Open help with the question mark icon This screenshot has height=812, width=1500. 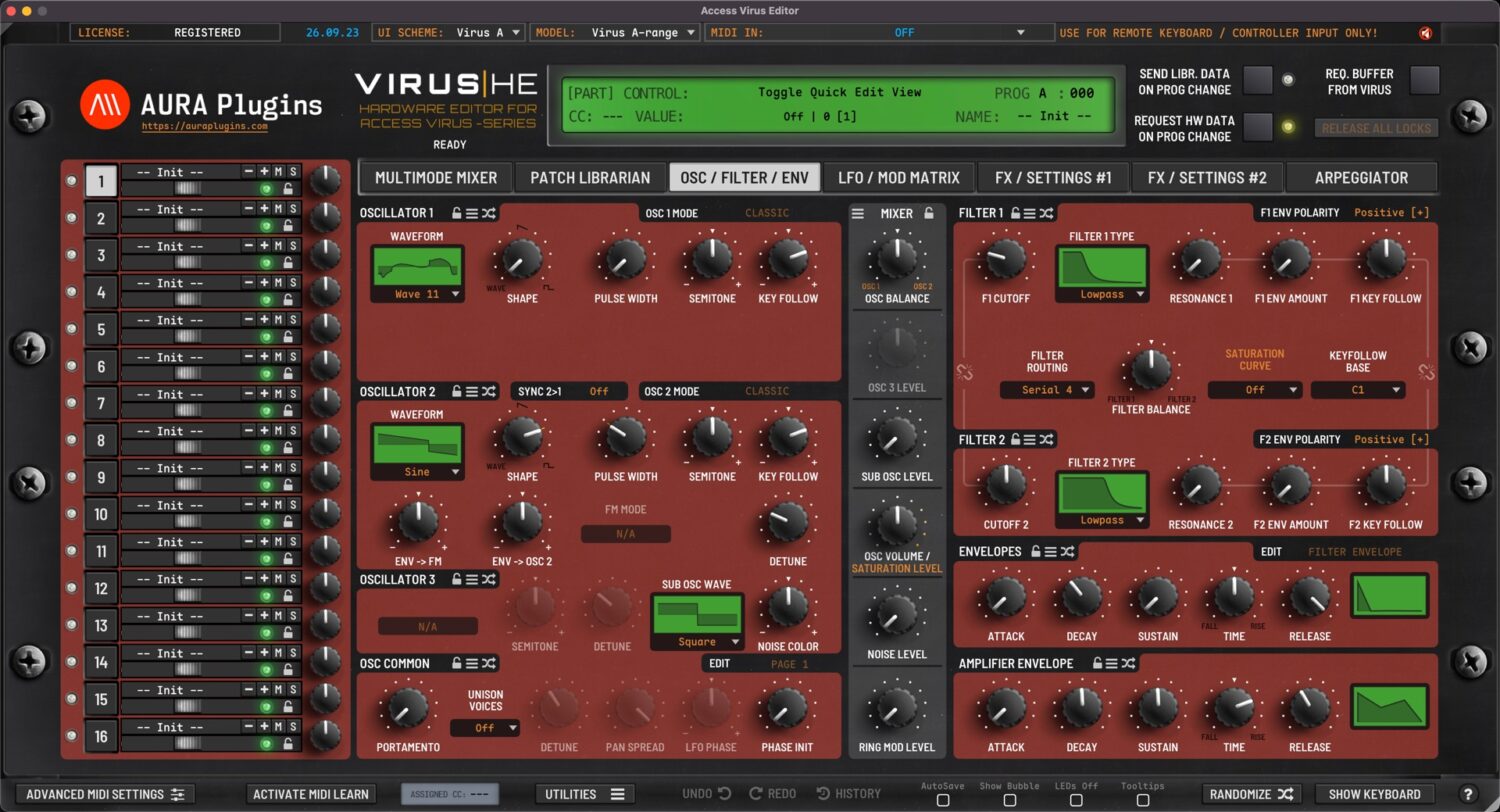1468,794
